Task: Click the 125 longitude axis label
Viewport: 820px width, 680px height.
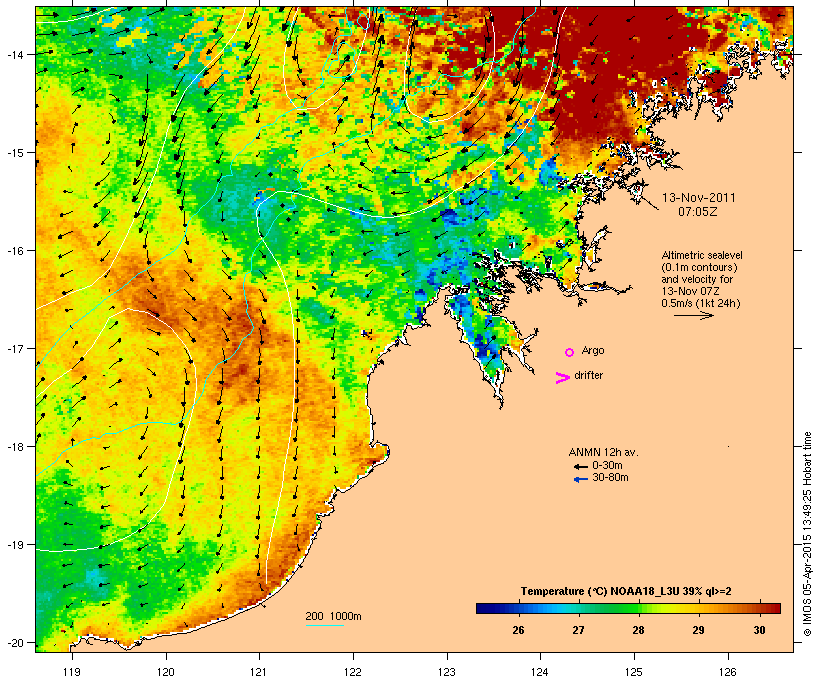Action: pos(634,672)
